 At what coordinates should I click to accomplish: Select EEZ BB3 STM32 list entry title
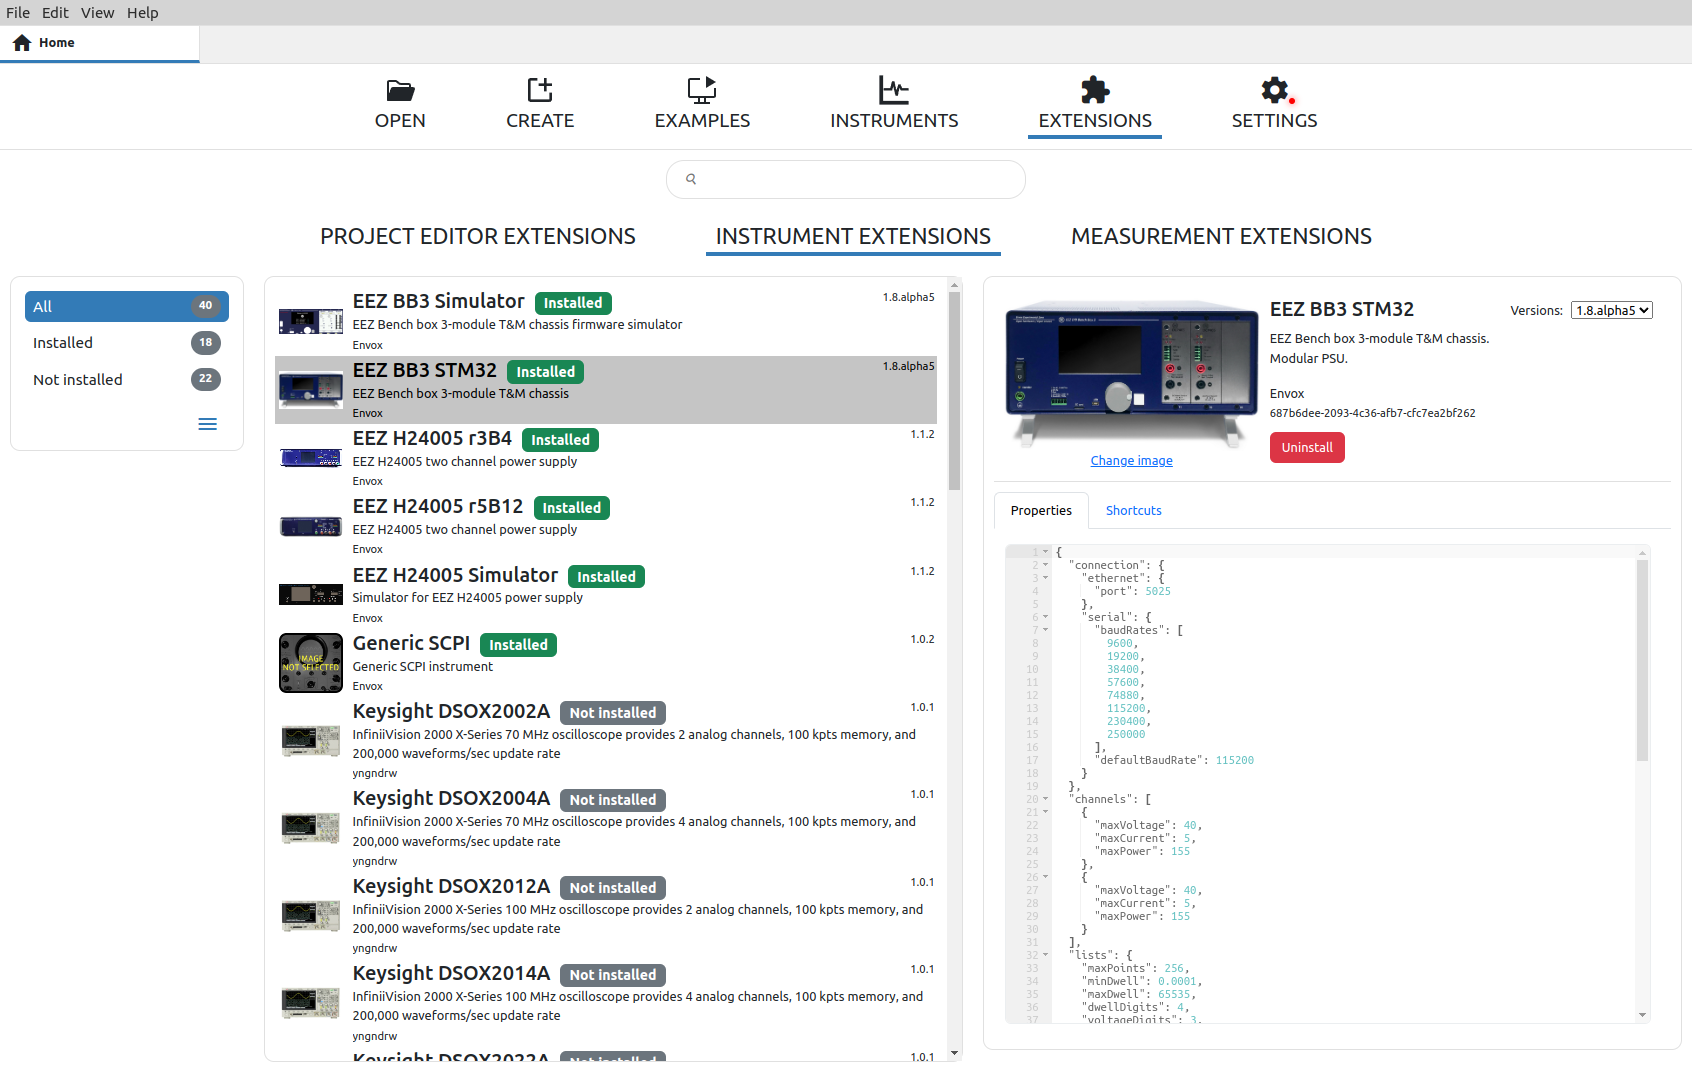point(424,371)
